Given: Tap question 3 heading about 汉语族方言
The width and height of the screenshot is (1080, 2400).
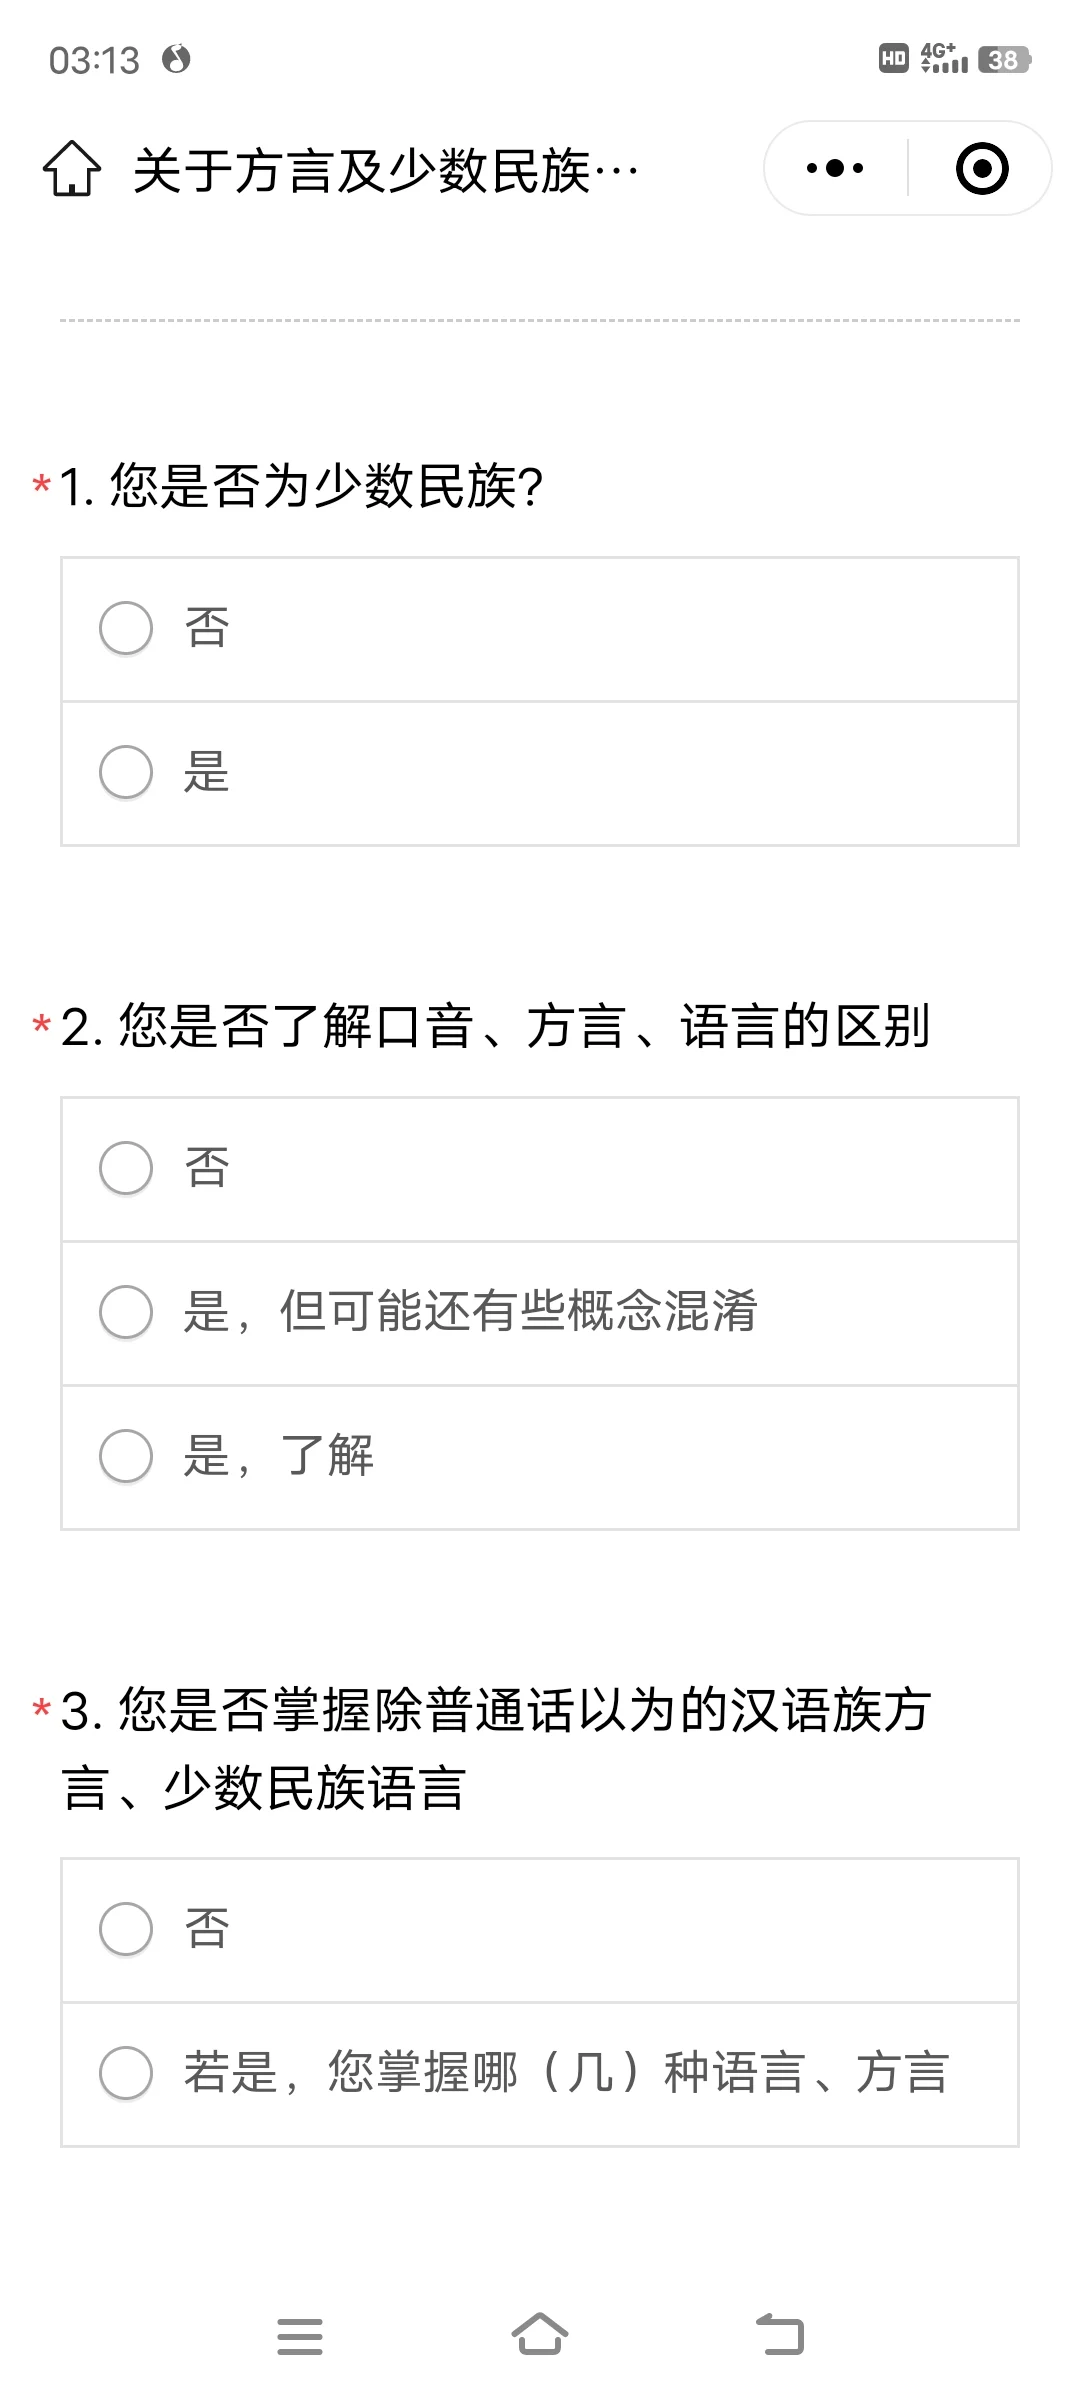Looking at the screenshot, I should click(x=496, y=1749).
